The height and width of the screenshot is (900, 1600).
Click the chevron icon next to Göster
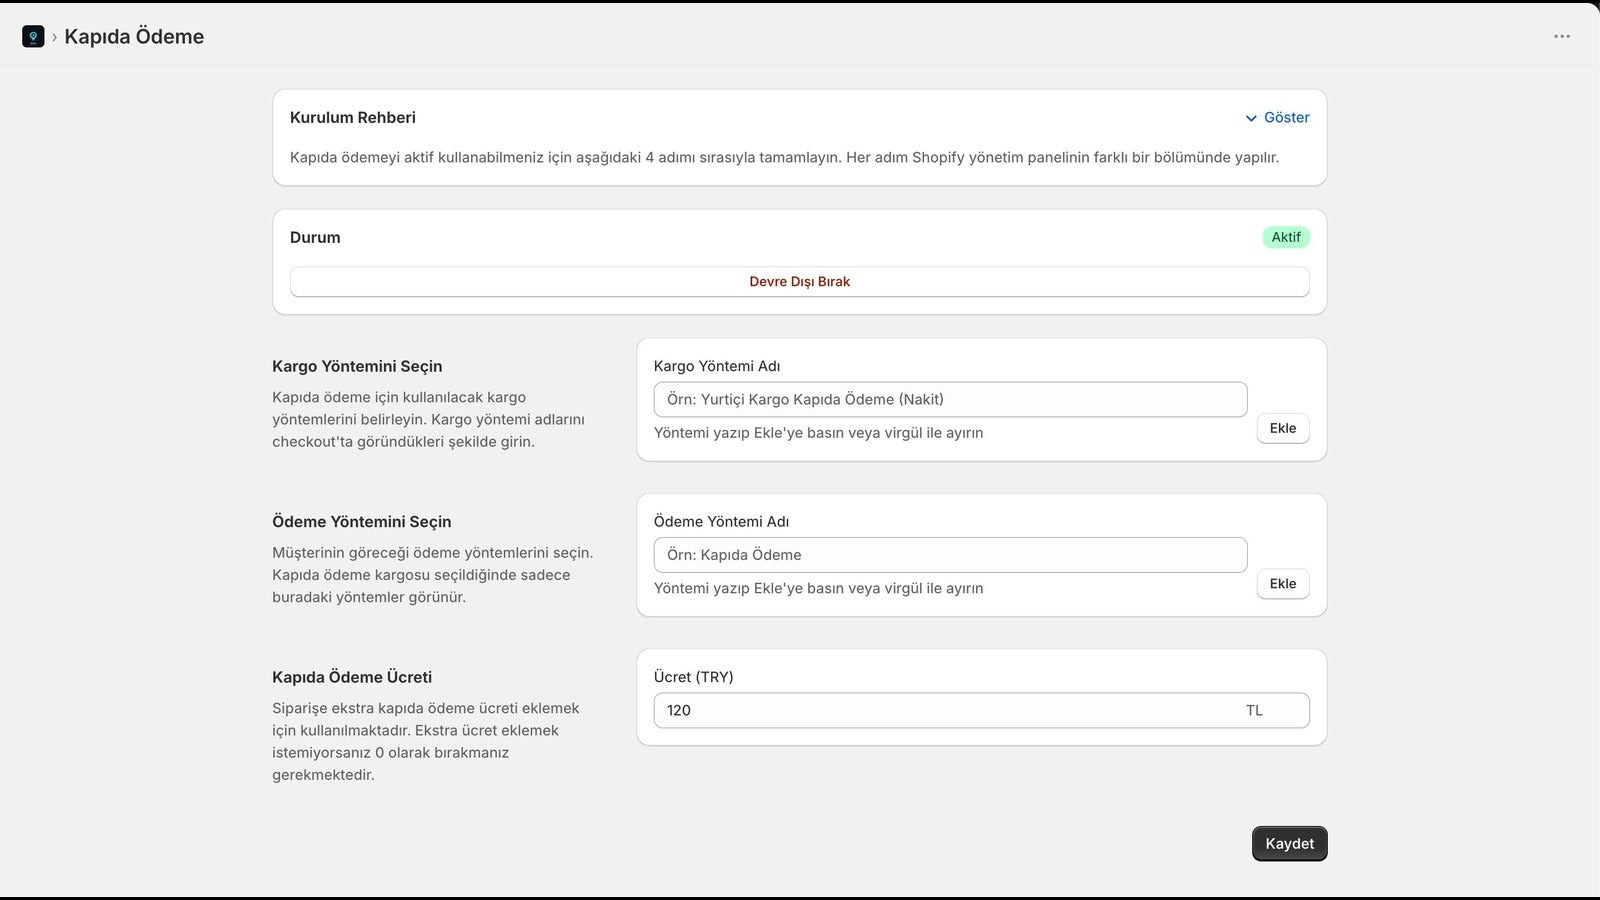(x=1251, y=118)
